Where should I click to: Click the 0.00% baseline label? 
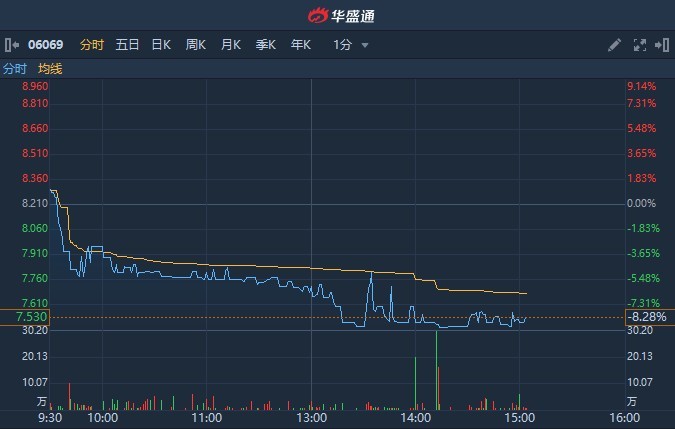tap(641, 203)
